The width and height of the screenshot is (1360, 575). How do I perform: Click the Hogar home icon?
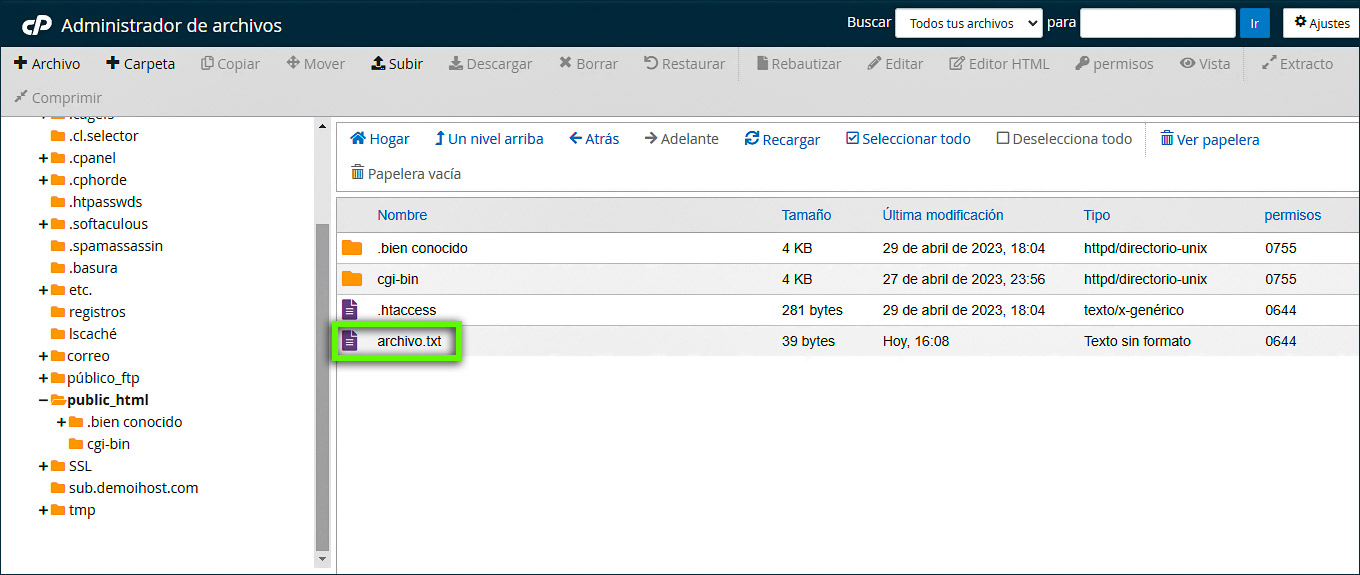tap(357, 139)
